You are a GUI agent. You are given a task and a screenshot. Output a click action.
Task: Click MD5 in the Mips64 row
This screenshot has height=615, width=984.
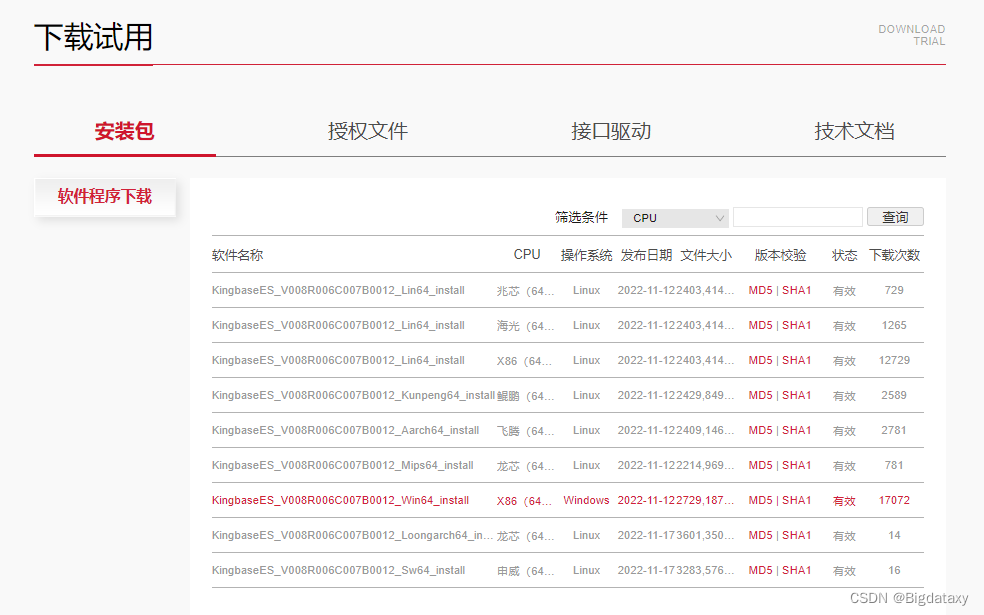pyautogui.click(x=760, y=466)
